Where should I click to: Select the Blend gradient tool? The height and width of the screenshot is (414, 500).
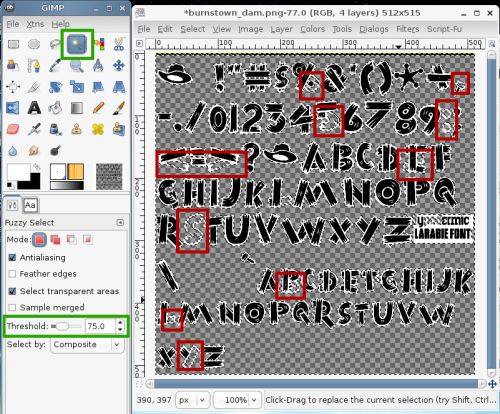coord(77,108)
